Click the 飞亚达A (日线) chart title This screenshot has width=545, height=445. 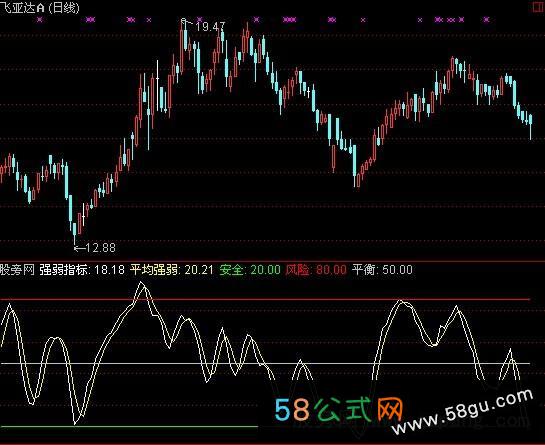point(40,8)
